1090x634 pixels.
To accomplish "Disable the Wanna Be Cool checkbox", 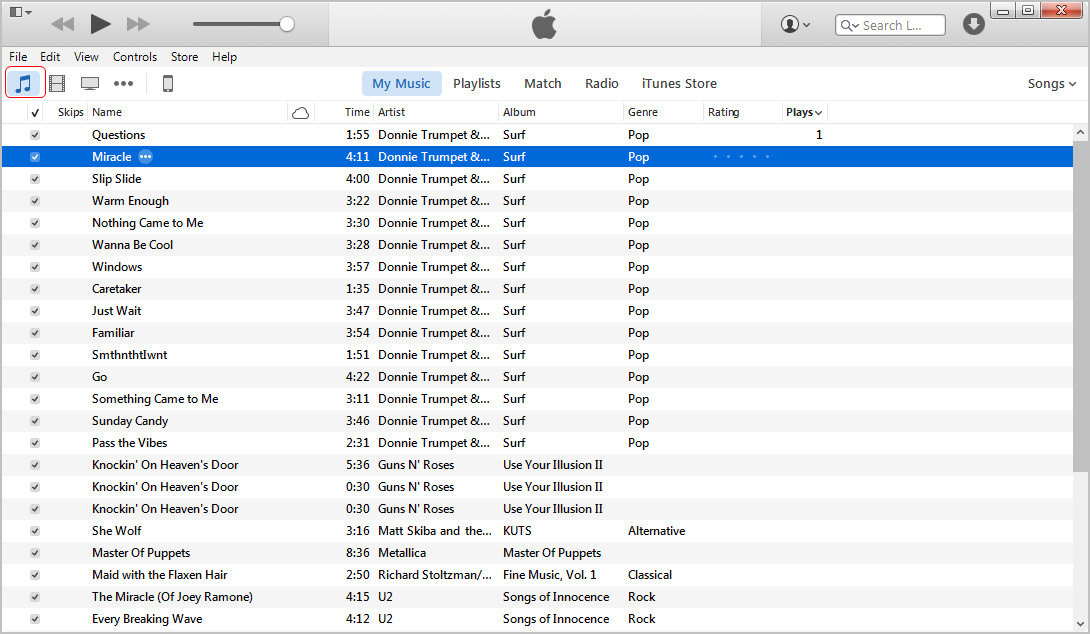I will point(35,245).
